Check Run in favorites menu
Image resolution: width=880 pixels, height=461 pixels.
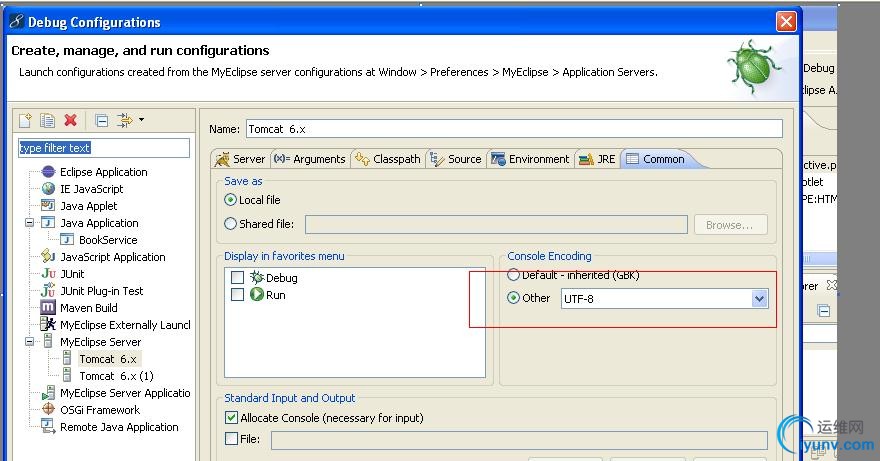(x=237, y=294)
